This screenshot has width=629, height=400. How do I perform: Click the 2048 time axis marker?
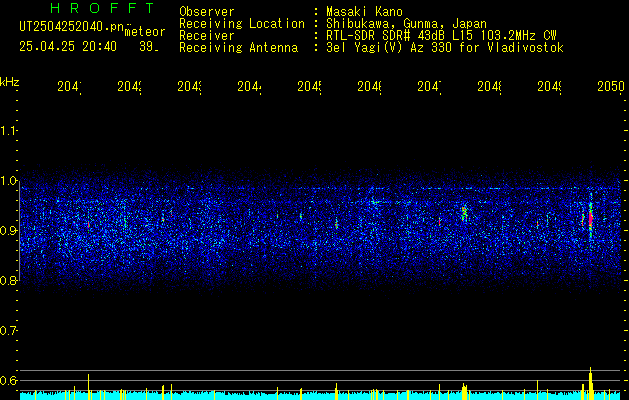pyautogui.click(x=489, y=87)
